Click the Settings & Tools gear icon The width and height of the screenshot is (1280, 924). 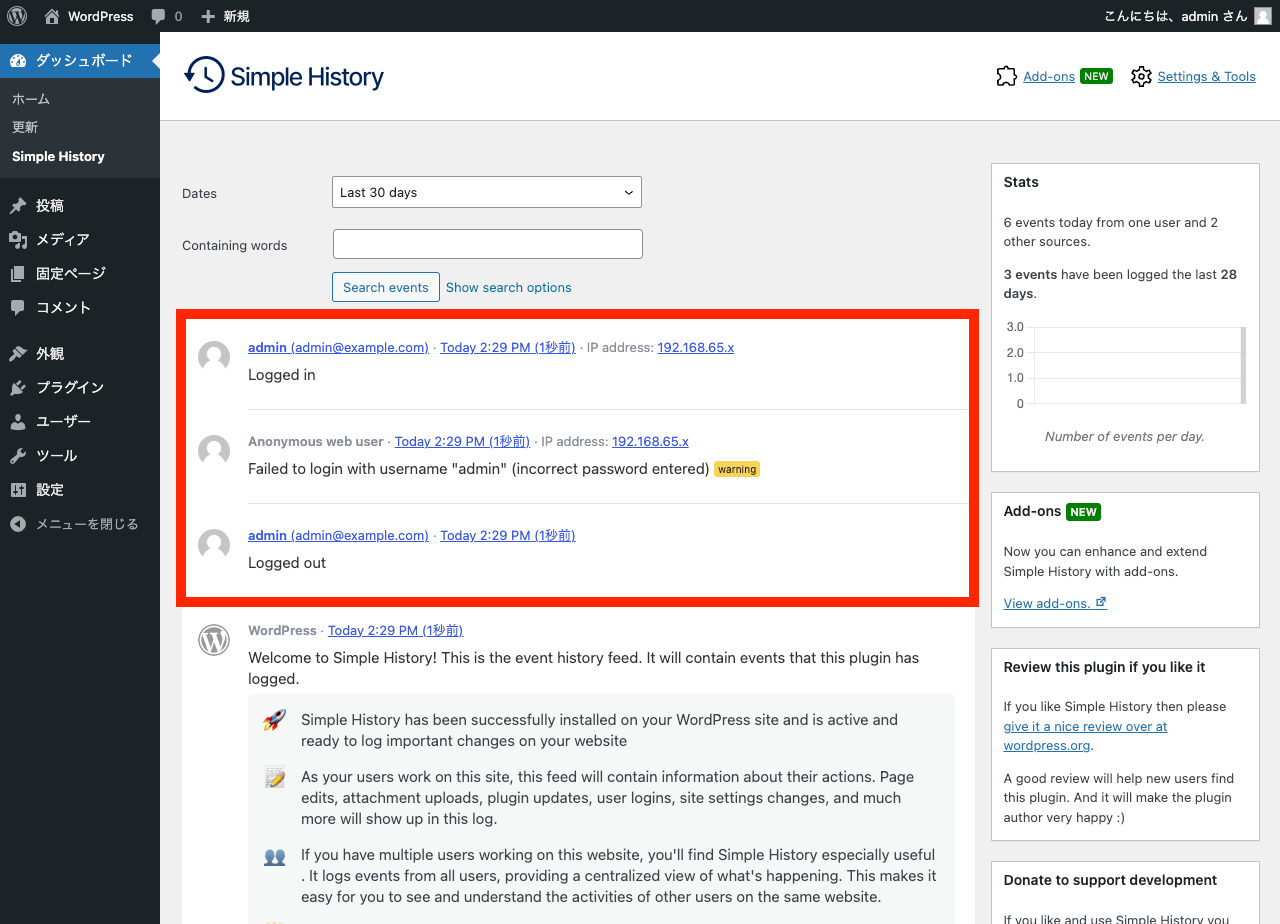1141,76
